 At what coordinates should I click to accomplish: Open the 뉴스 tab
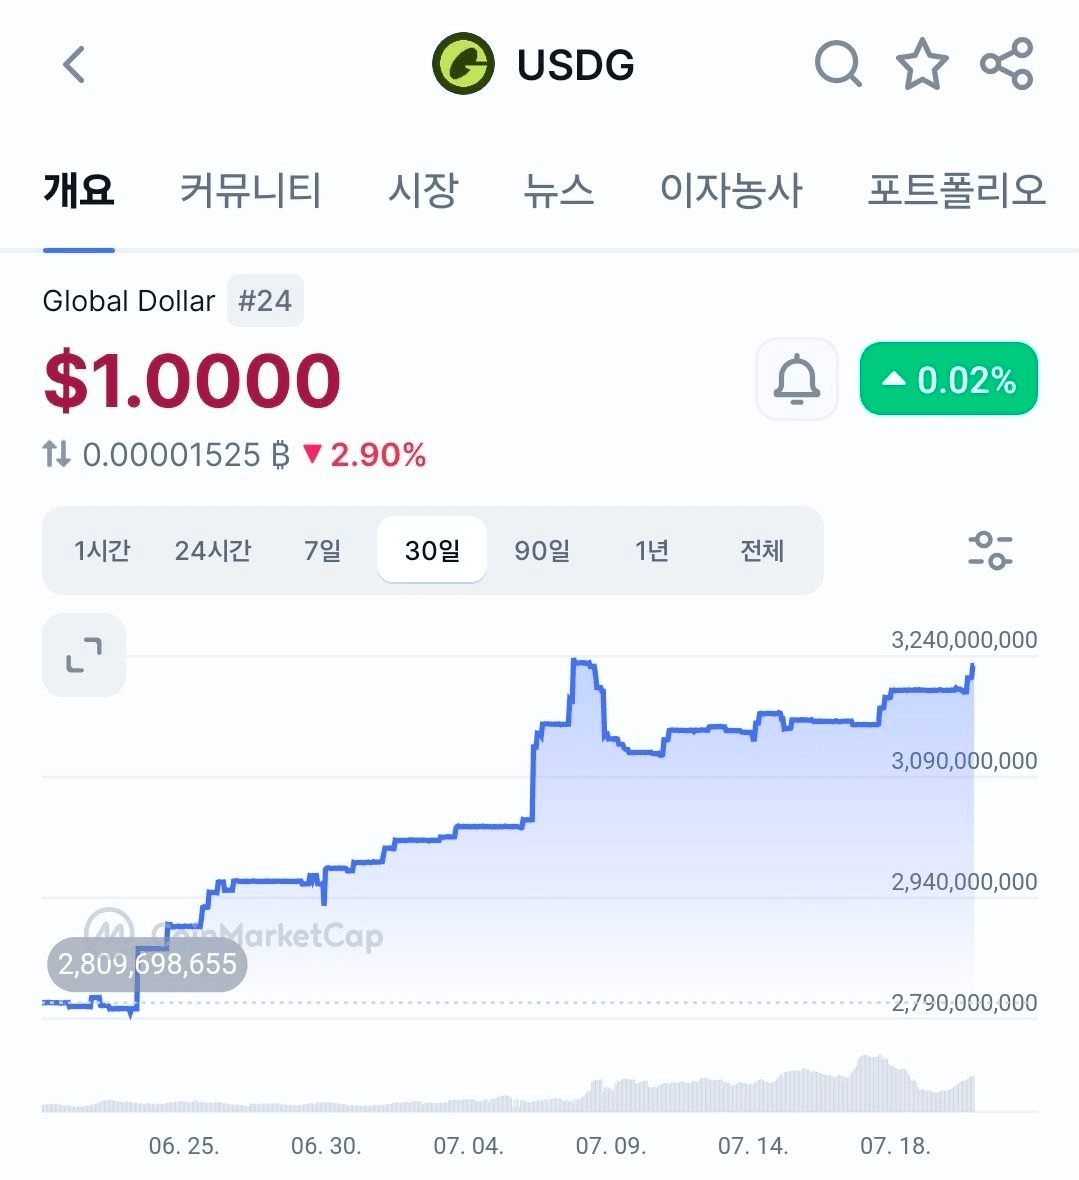(x=558, y=190)
